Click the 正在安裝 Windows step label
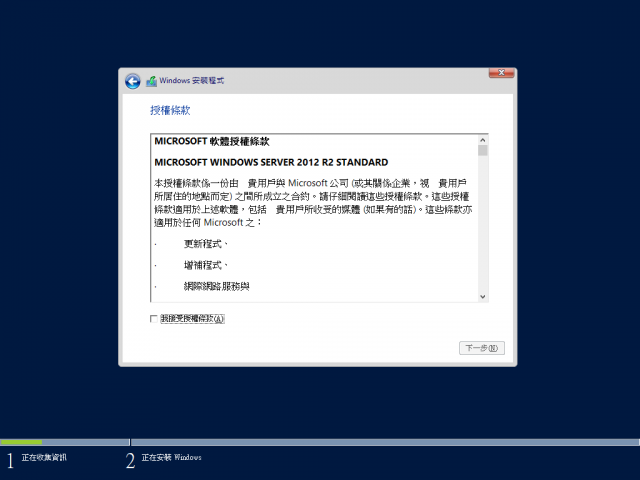The height and width of the screenshot is (480, 640). [171, 458]
